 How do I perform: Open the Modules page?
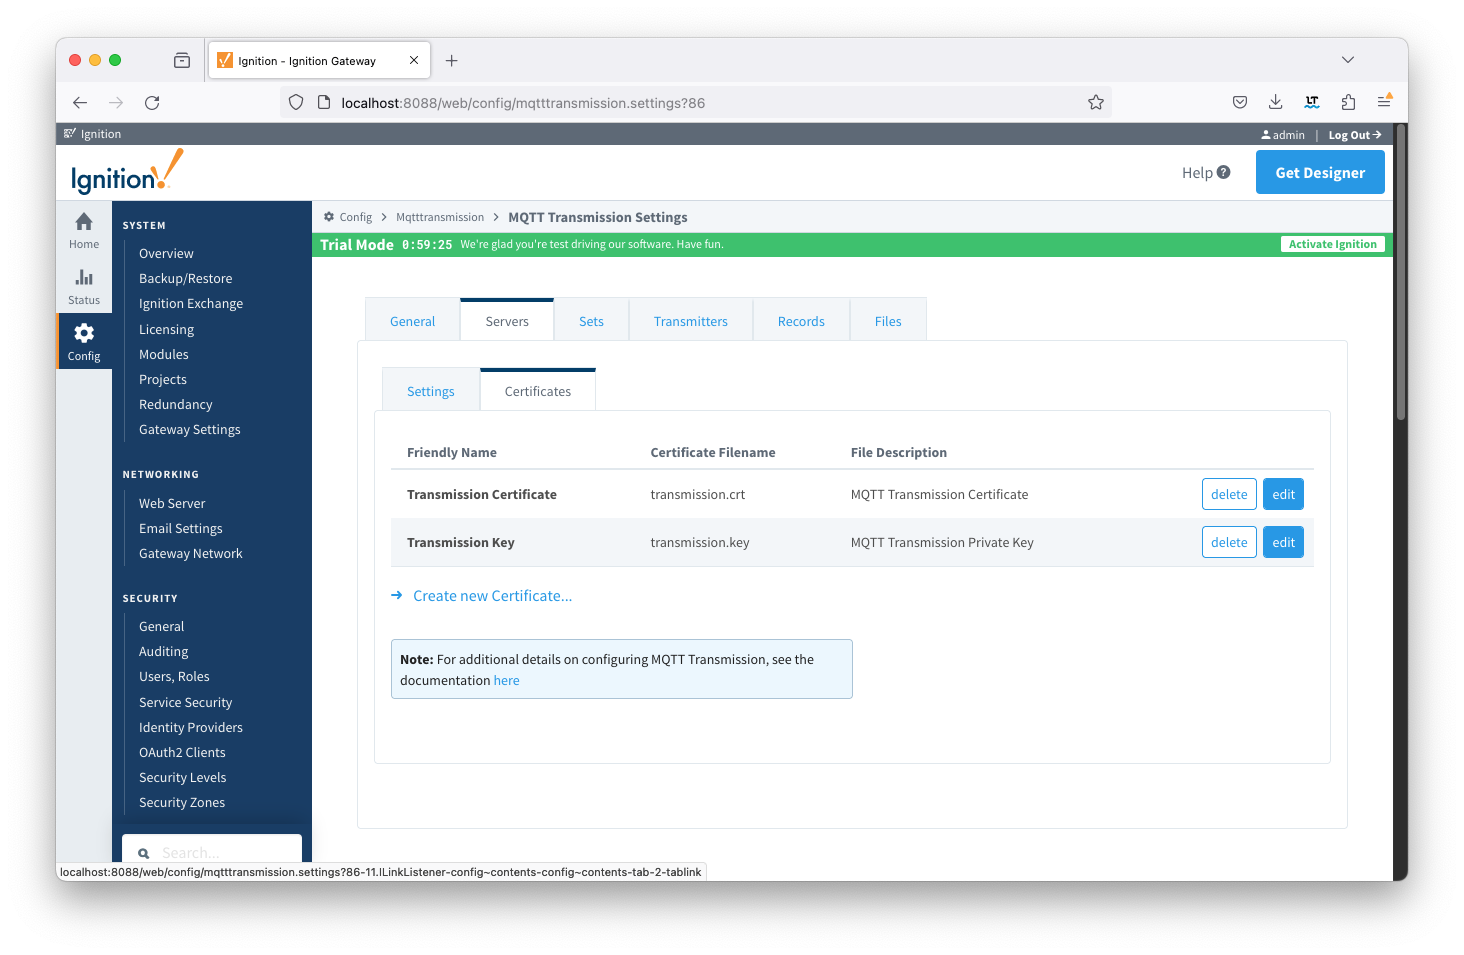click(x=164, y=354)
